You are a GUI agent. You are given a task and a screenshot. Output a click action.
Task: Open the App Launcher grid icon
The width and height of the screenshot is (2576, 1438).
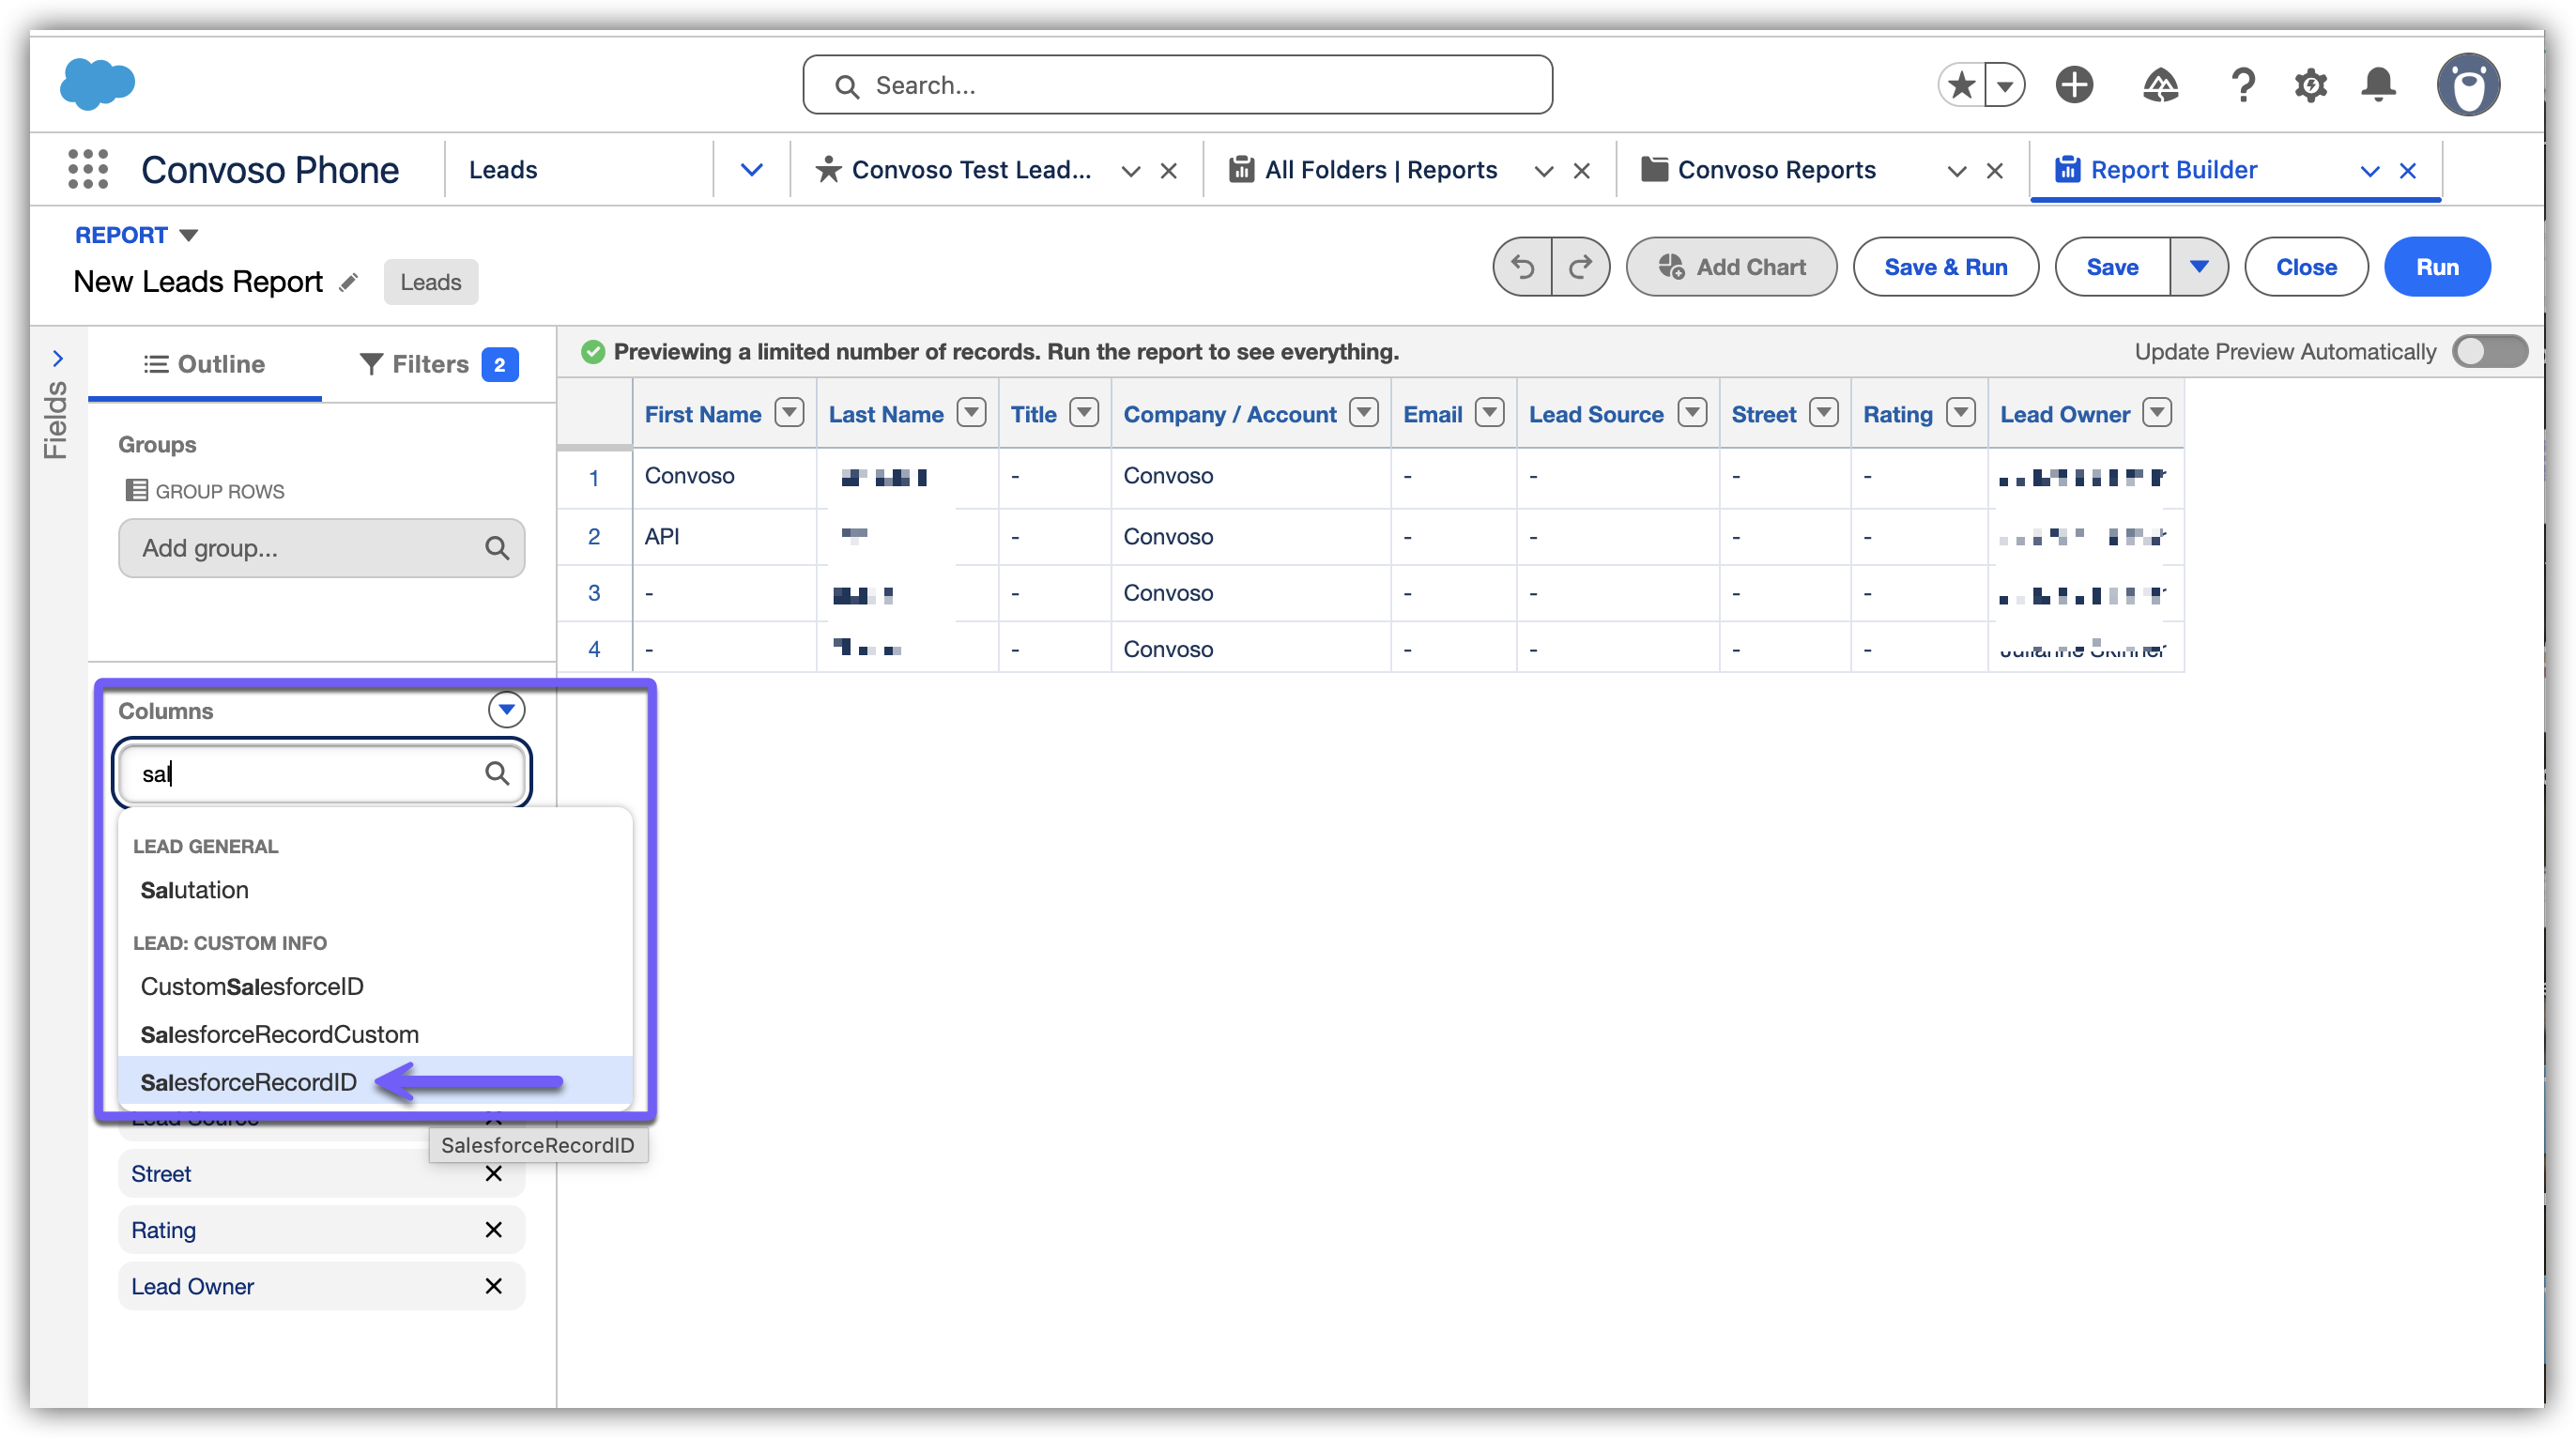(x=88, y=169)
